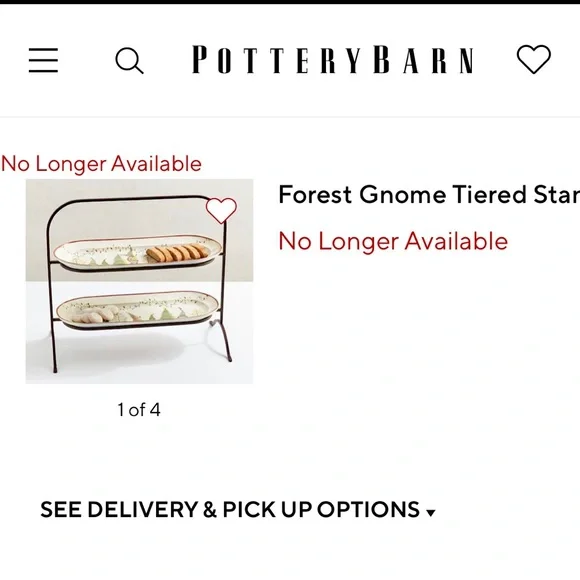The width and height of the screenshot is (580, 580).
Task: Click 'No Longer Available' label above image
Action: (x=101, y=164)
